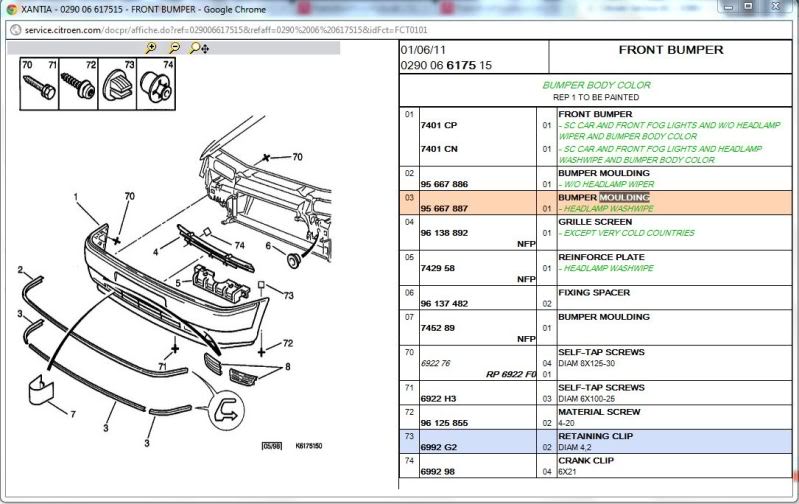Click EXCEPT VERY COLD COUNTRIES note

click(626, 233)
